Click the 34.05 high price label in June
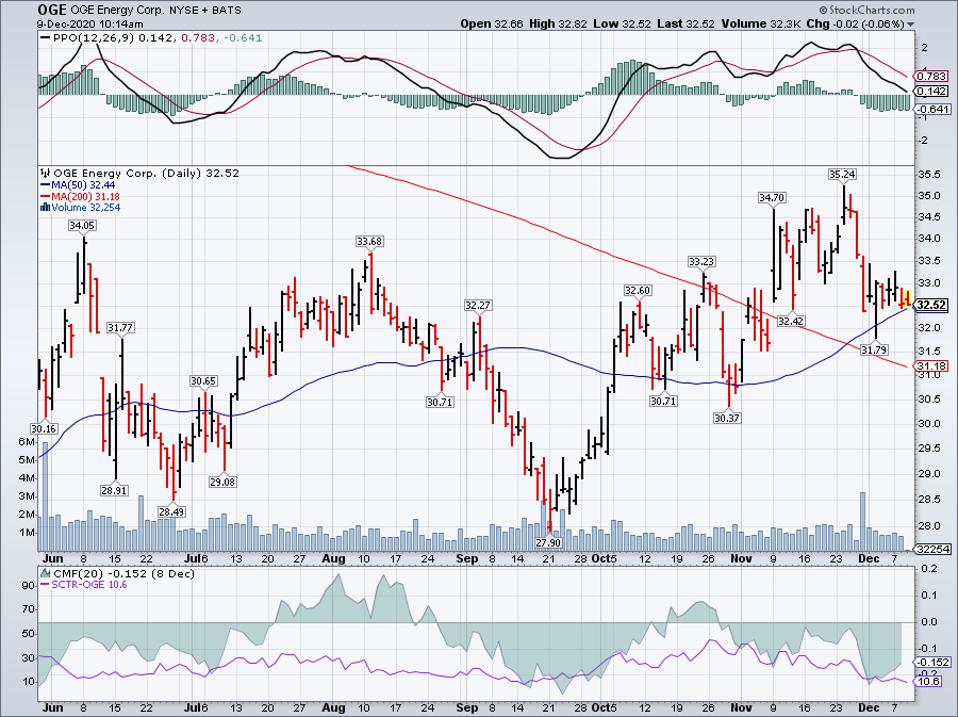Screen dimensions: 958x717 (82, 226)
